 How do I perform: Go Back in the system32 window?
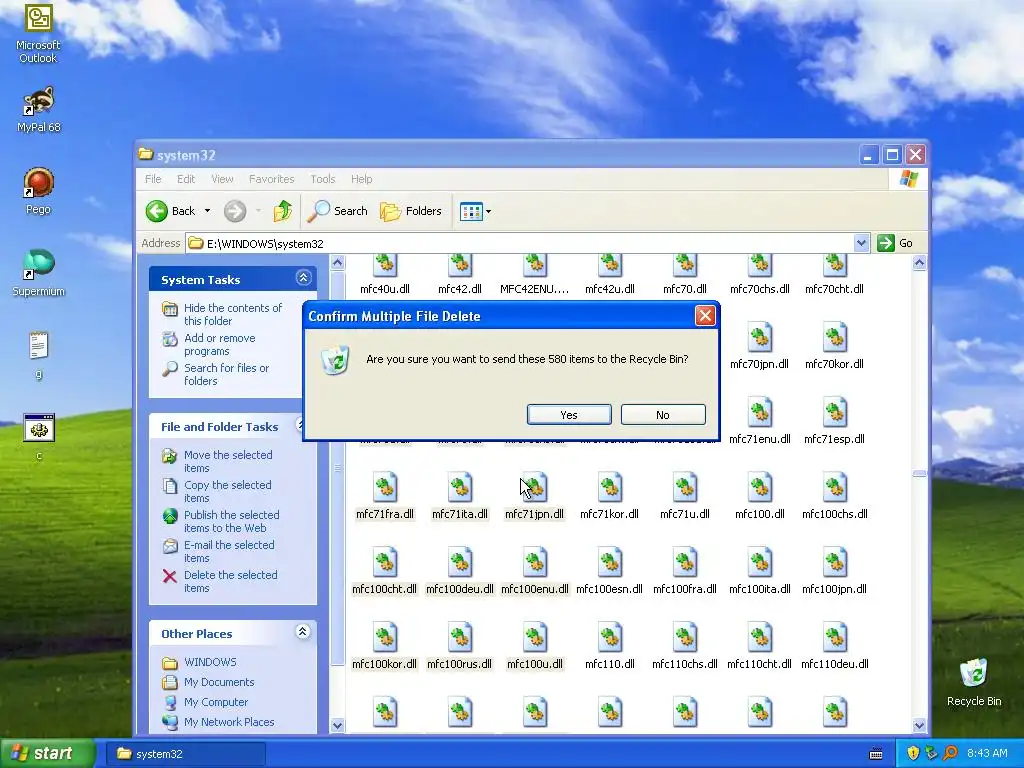point(170,211)
